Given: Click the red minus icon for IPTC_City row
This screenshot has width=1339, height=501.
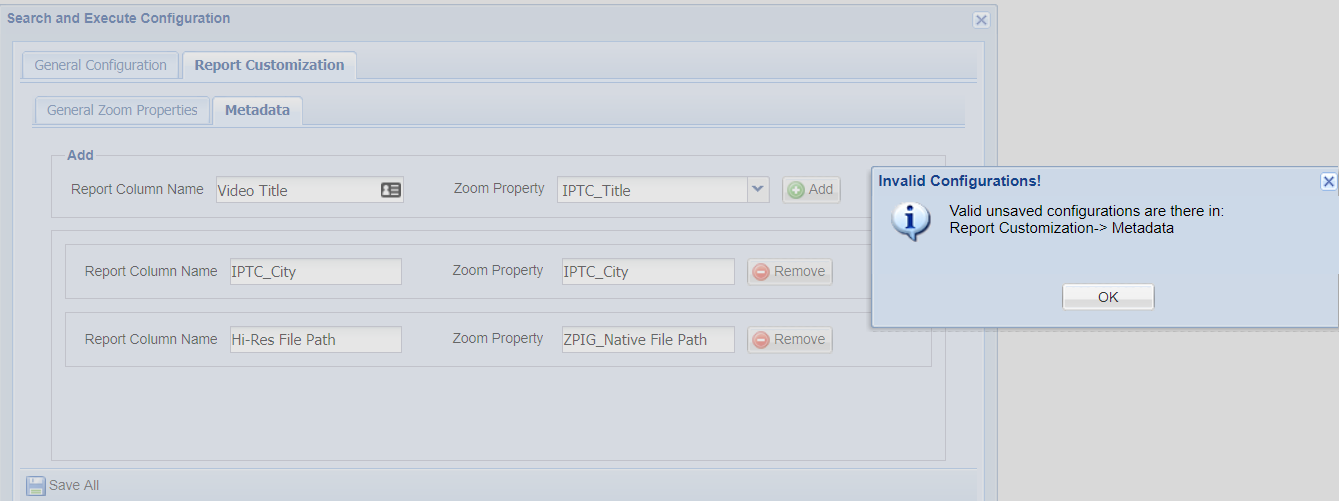Looking at the screenshot, I should click(761, 272).
